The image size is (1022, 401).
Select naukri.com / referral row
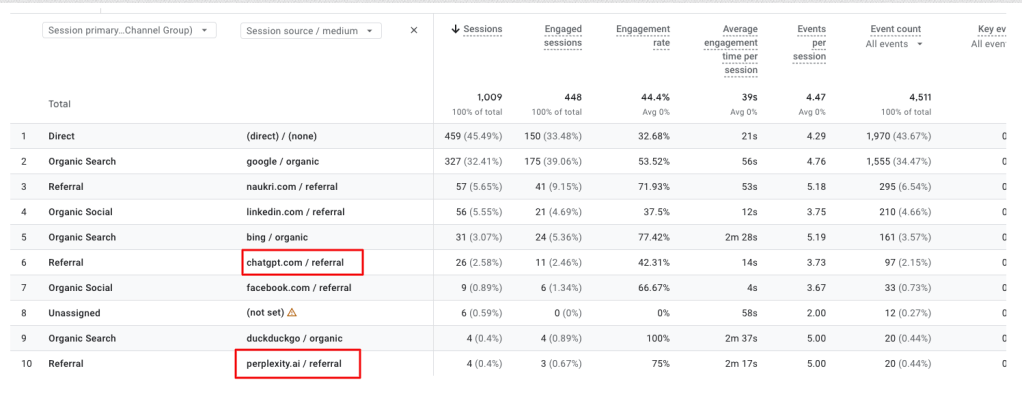pos(298,186)
